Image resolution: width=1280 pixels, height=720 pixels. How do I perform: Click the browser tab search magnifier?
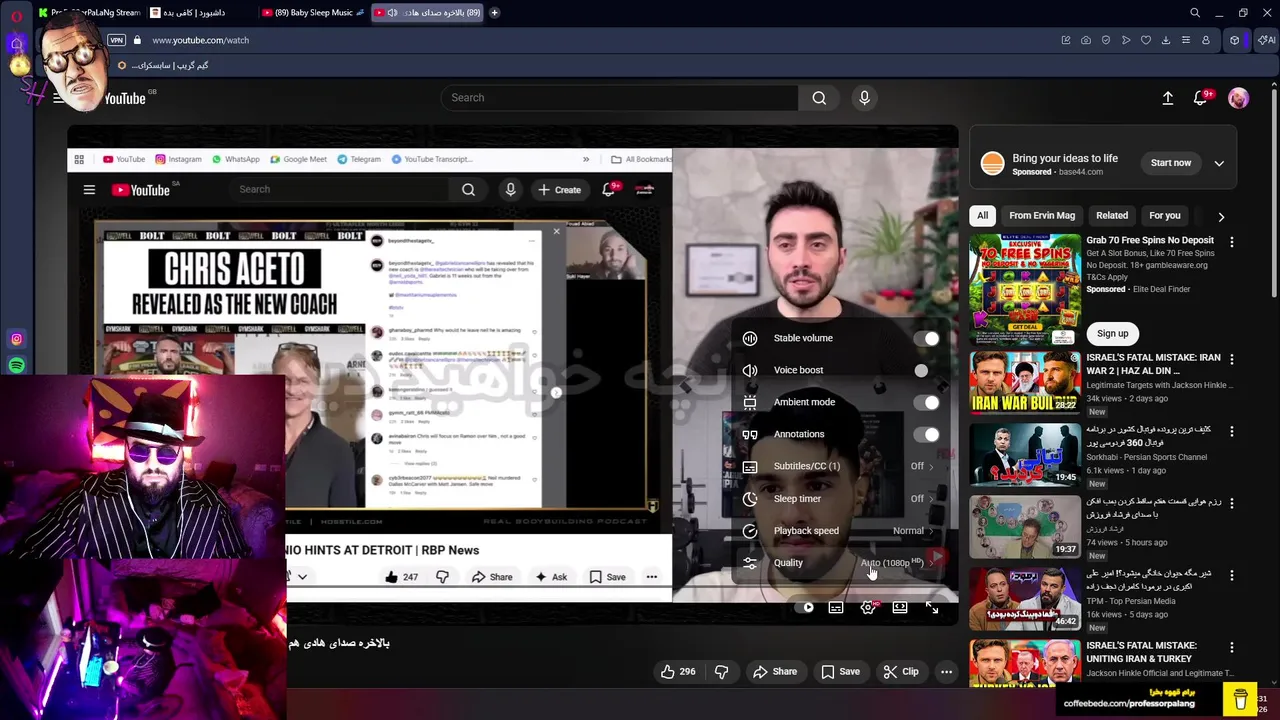point(1195,13)
